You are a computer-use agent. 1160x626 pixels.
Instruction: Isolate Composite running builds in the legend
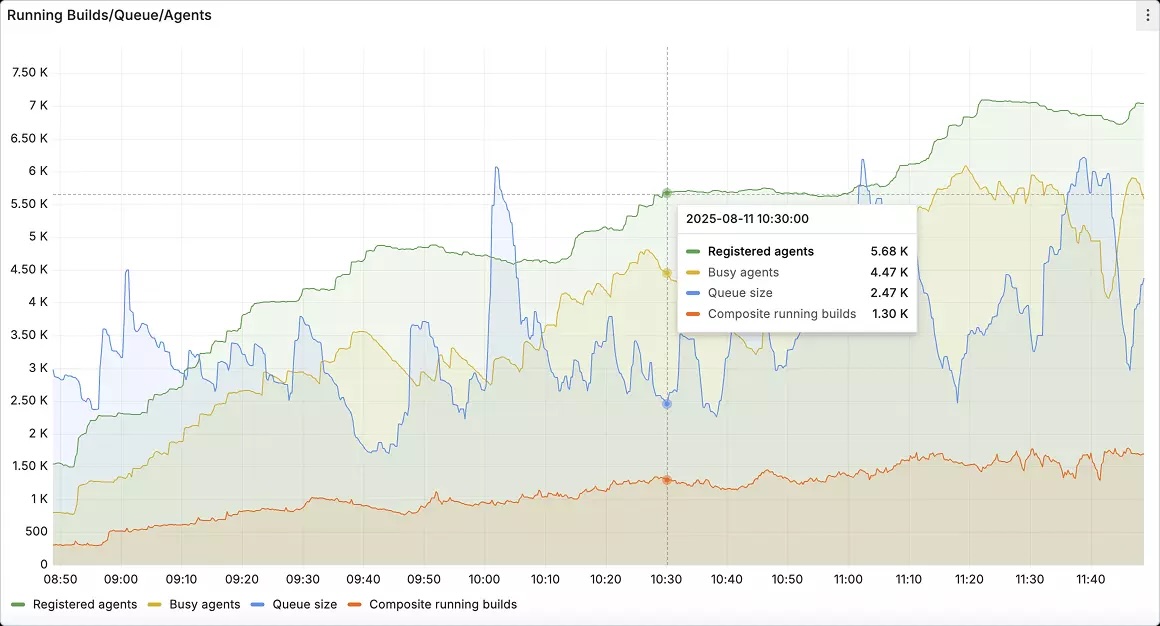point(442,604)
